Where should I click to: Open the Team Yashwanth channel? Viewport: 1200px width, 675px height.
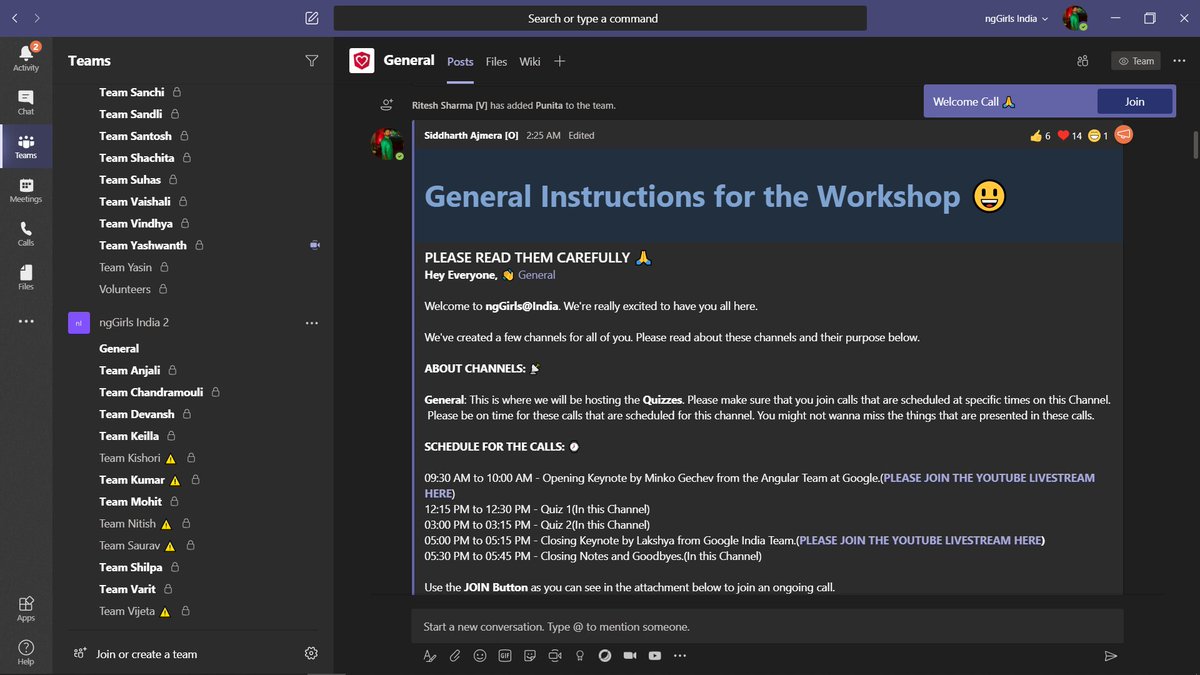[x=142, y=245]
